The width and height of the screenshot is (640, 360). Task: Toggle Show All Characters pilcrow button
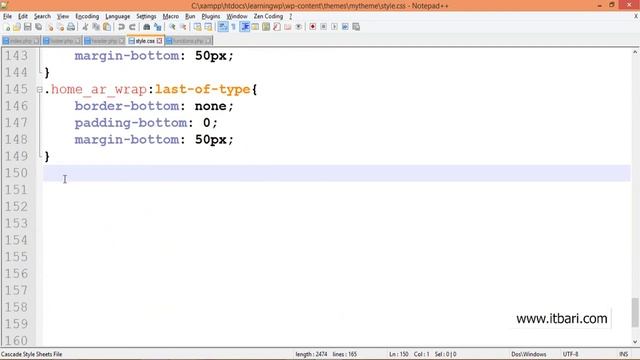(x=233, y=27)
